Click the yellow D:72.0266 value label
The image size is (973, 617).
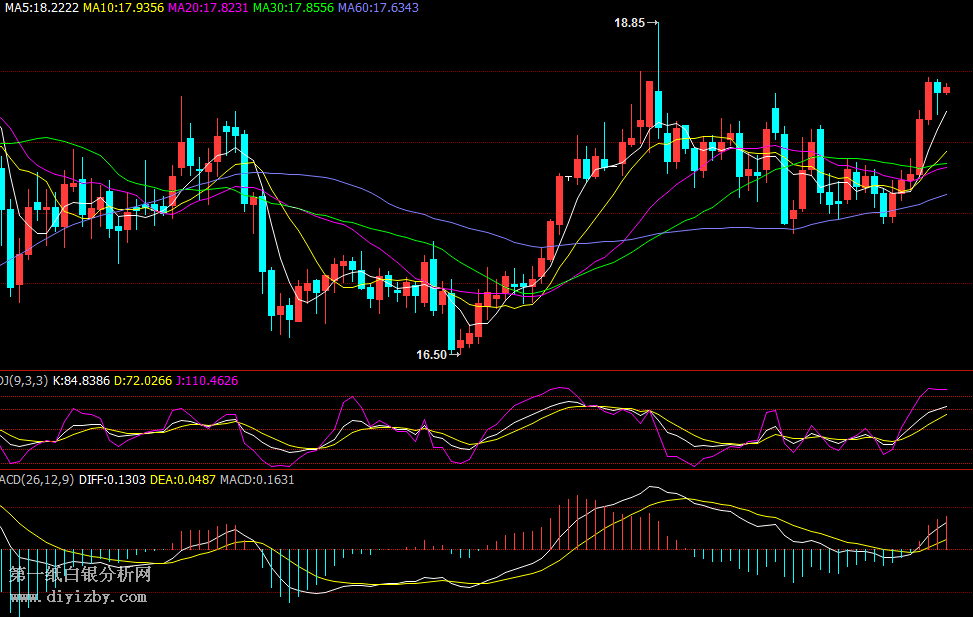(x=142, y=381)
